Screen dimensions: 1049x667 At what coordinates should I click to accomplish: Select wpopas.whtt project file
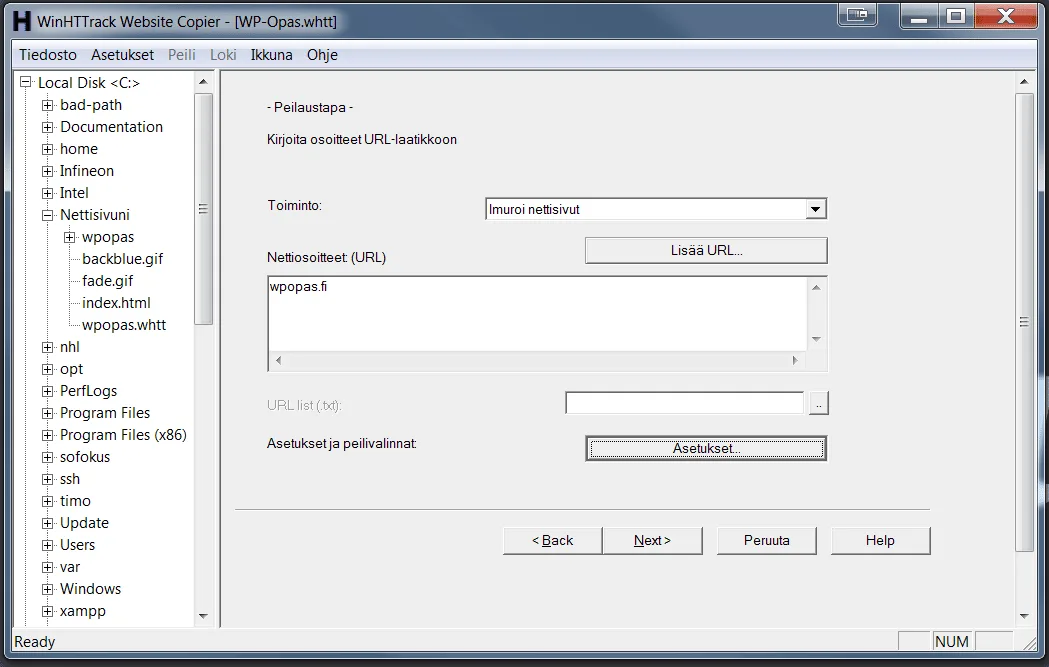(124, 325)
